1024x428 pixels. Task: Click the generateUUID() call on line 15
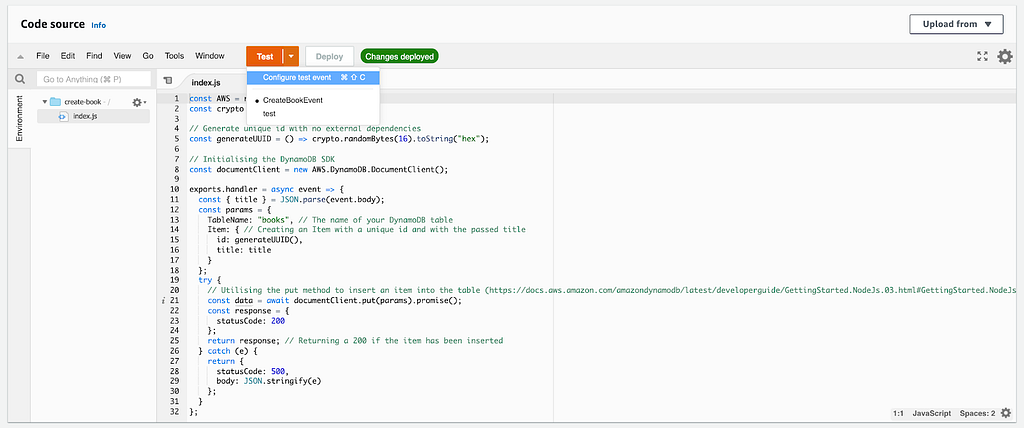coord(268,240)
